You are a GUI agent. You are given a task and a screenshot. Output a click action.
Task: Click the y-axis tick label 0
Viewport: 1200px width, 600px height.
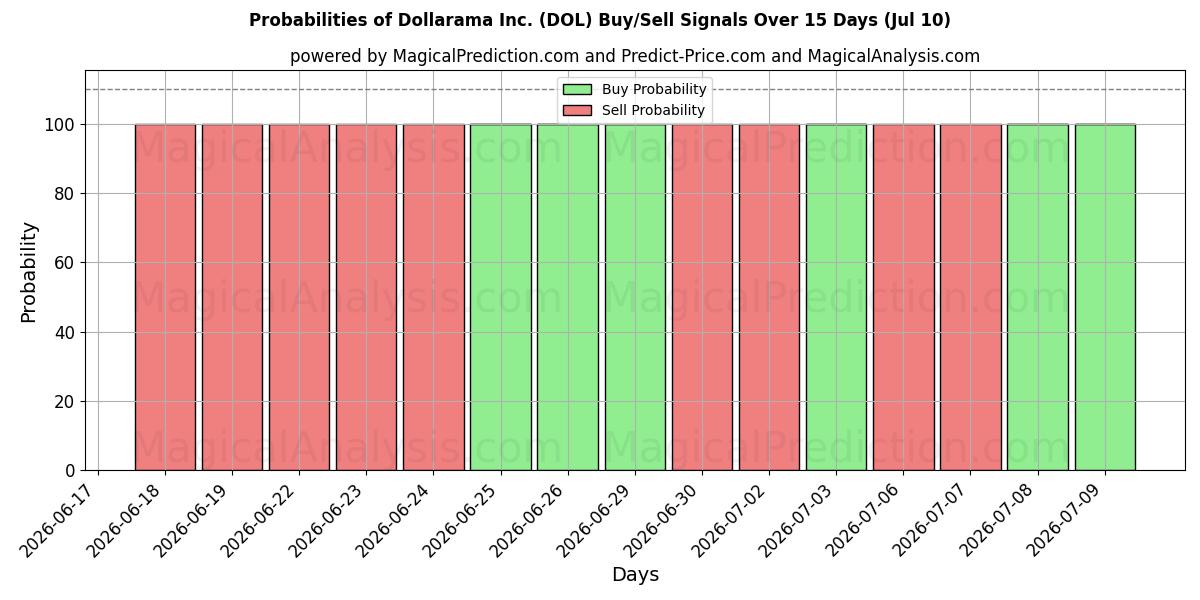pos(72,471)
